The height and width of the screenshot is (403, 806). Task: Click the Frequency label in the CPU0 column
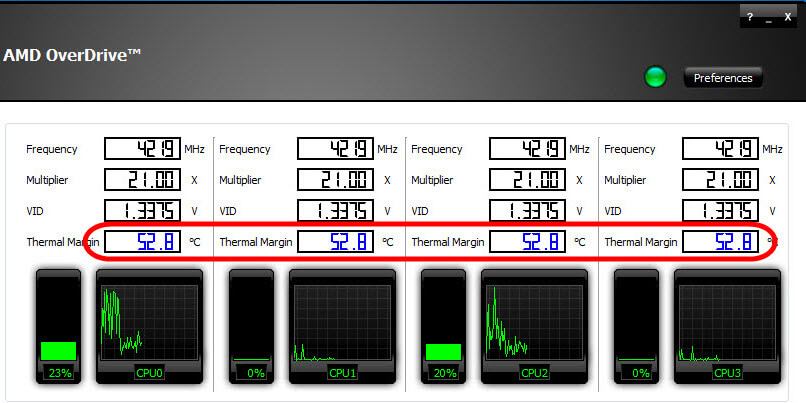(51, 150)
